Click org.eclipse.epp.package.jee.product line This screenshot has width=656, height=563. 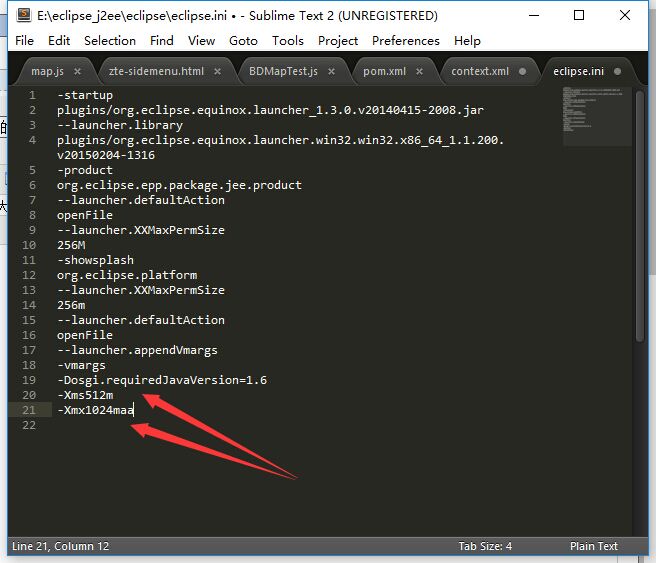coord(179,185)
